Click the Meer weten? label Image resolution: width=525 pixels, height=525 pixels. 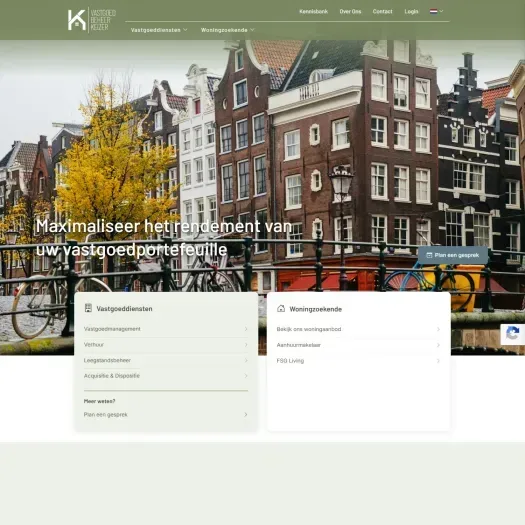pos(99,401)
